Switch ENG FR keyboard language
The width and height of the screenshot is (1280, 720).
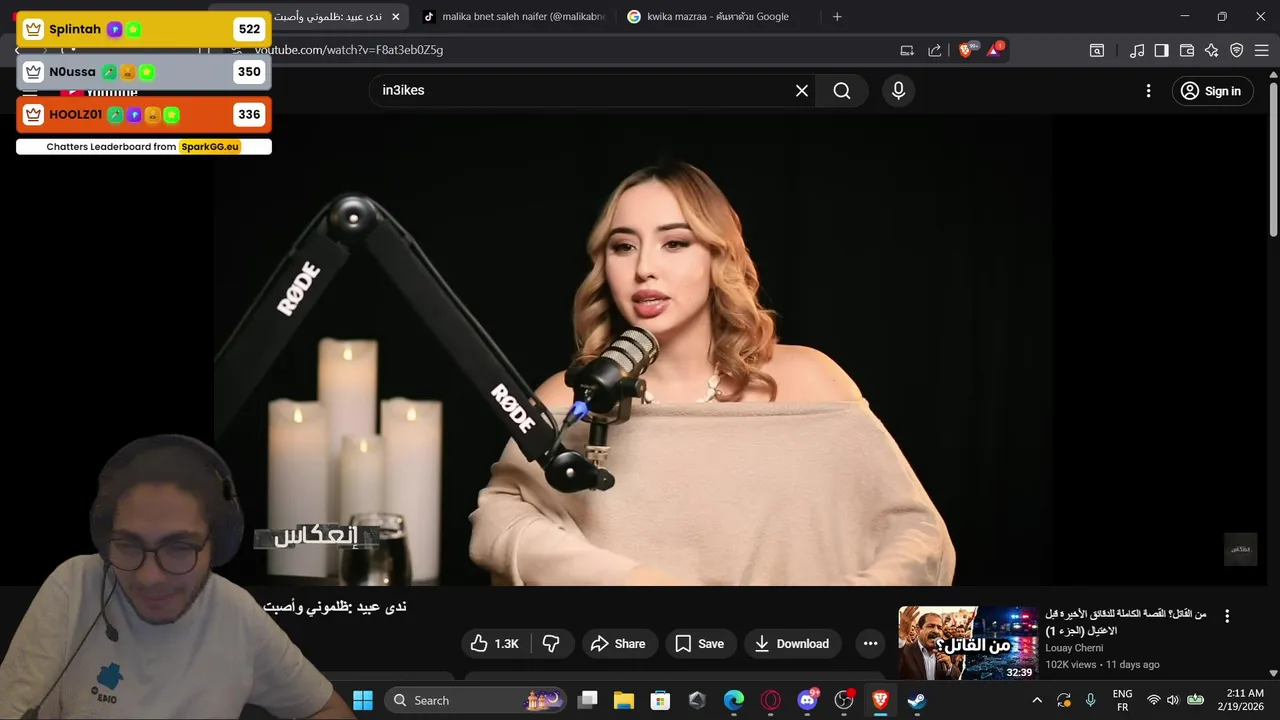click(x=1122, y=700)
